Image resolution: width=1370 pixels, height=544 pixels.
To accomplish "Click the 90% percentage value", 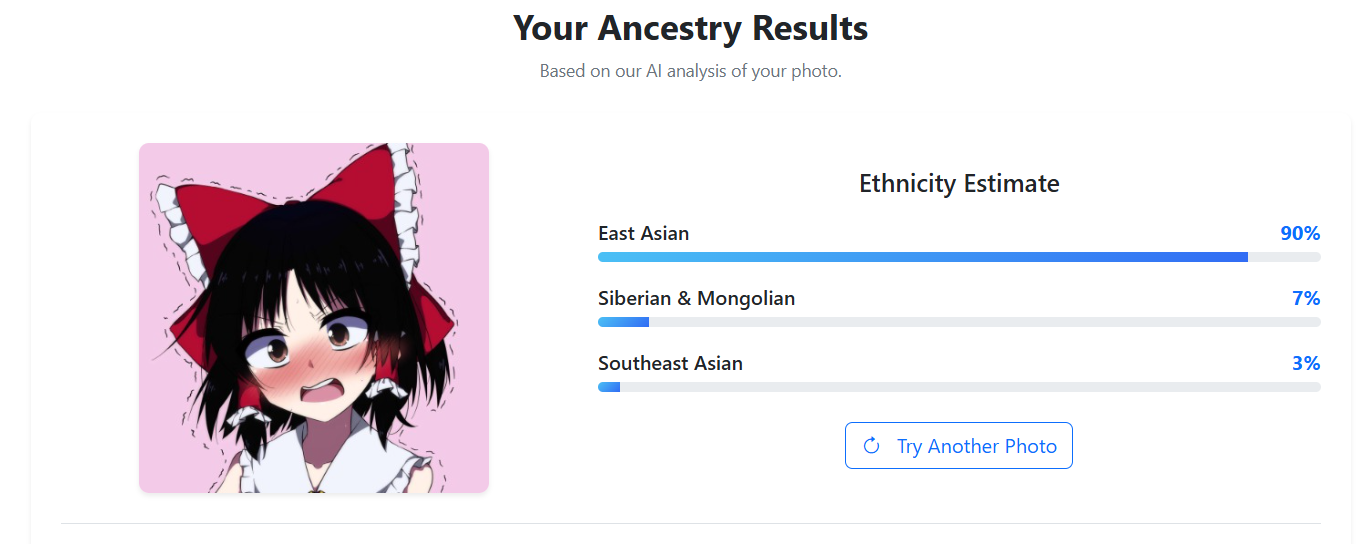I will tap(1300, 234).
